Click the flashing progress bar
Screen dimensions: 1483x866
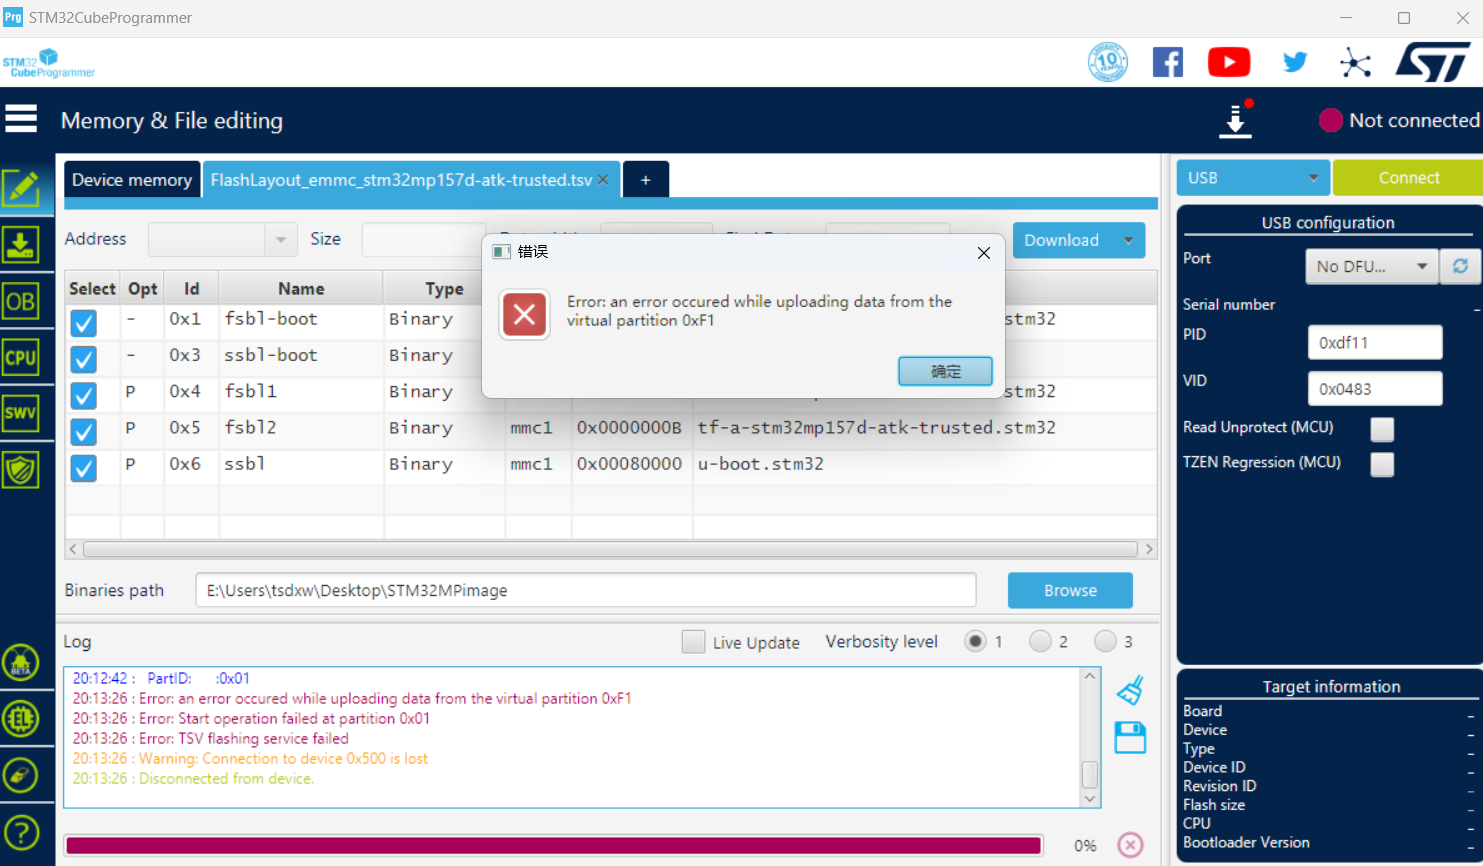(554, 846)
